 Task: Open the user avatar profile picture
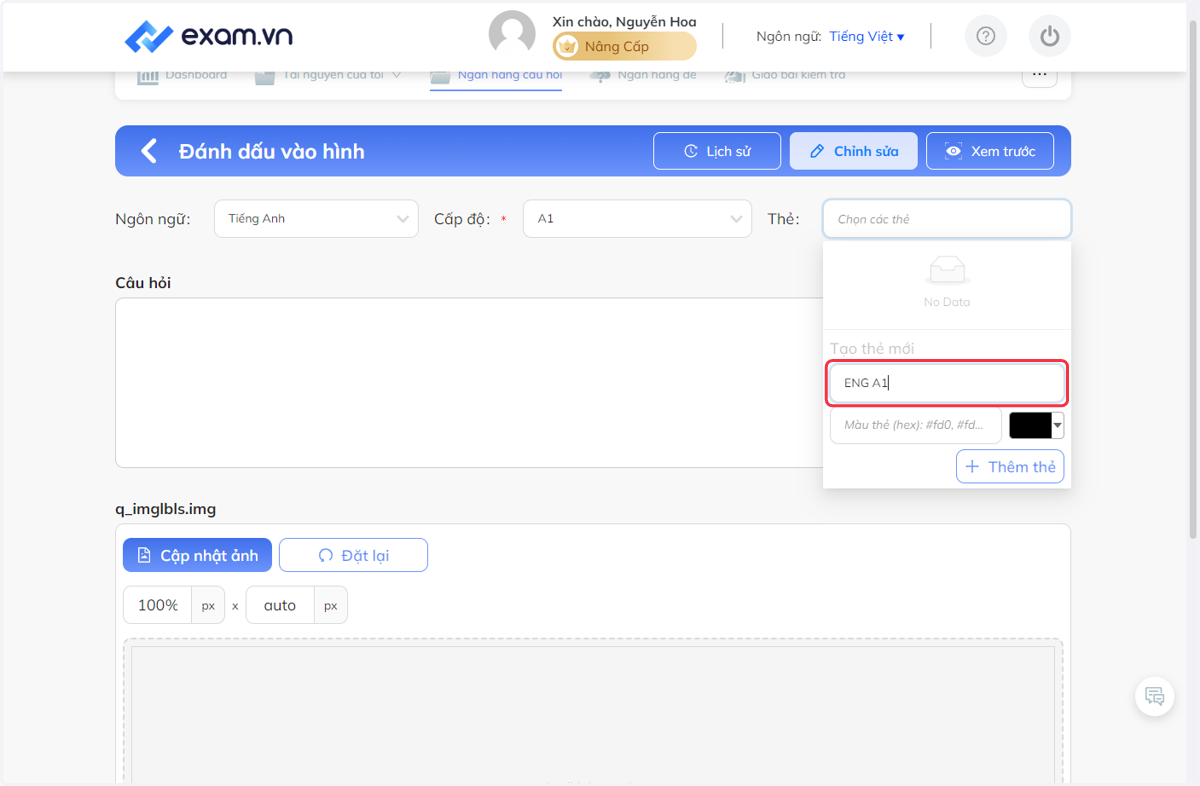point(512,35)
